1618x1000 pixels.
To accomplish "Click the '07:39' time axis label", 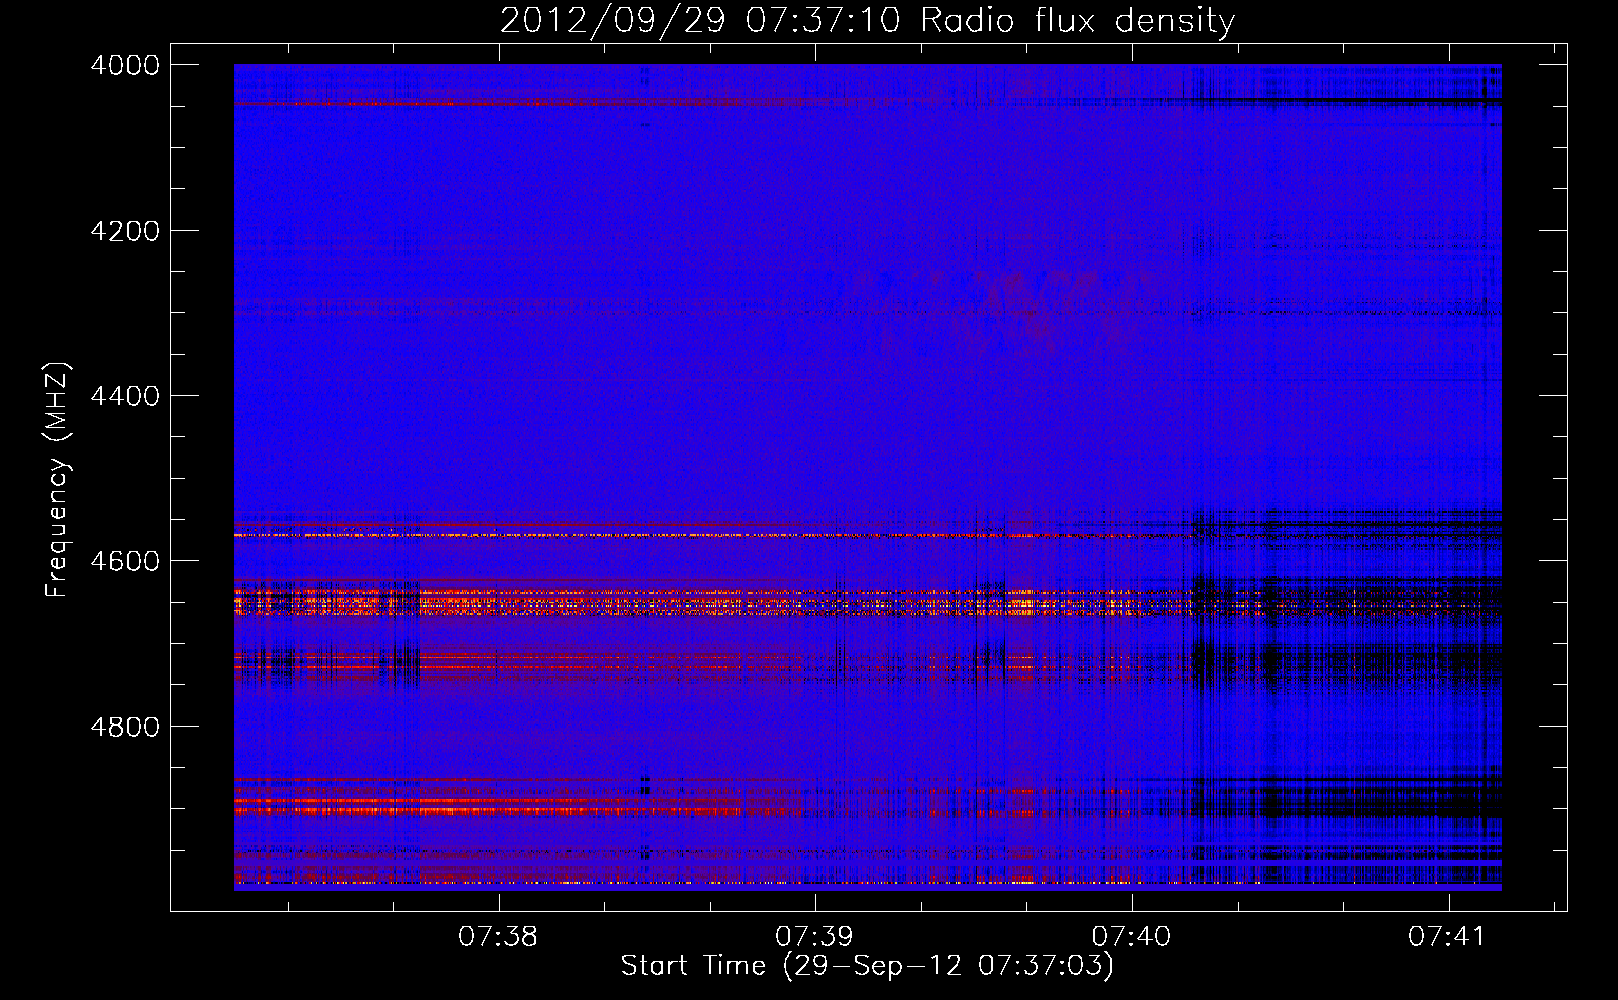I will pyautogui.click(x=815, y=937).
